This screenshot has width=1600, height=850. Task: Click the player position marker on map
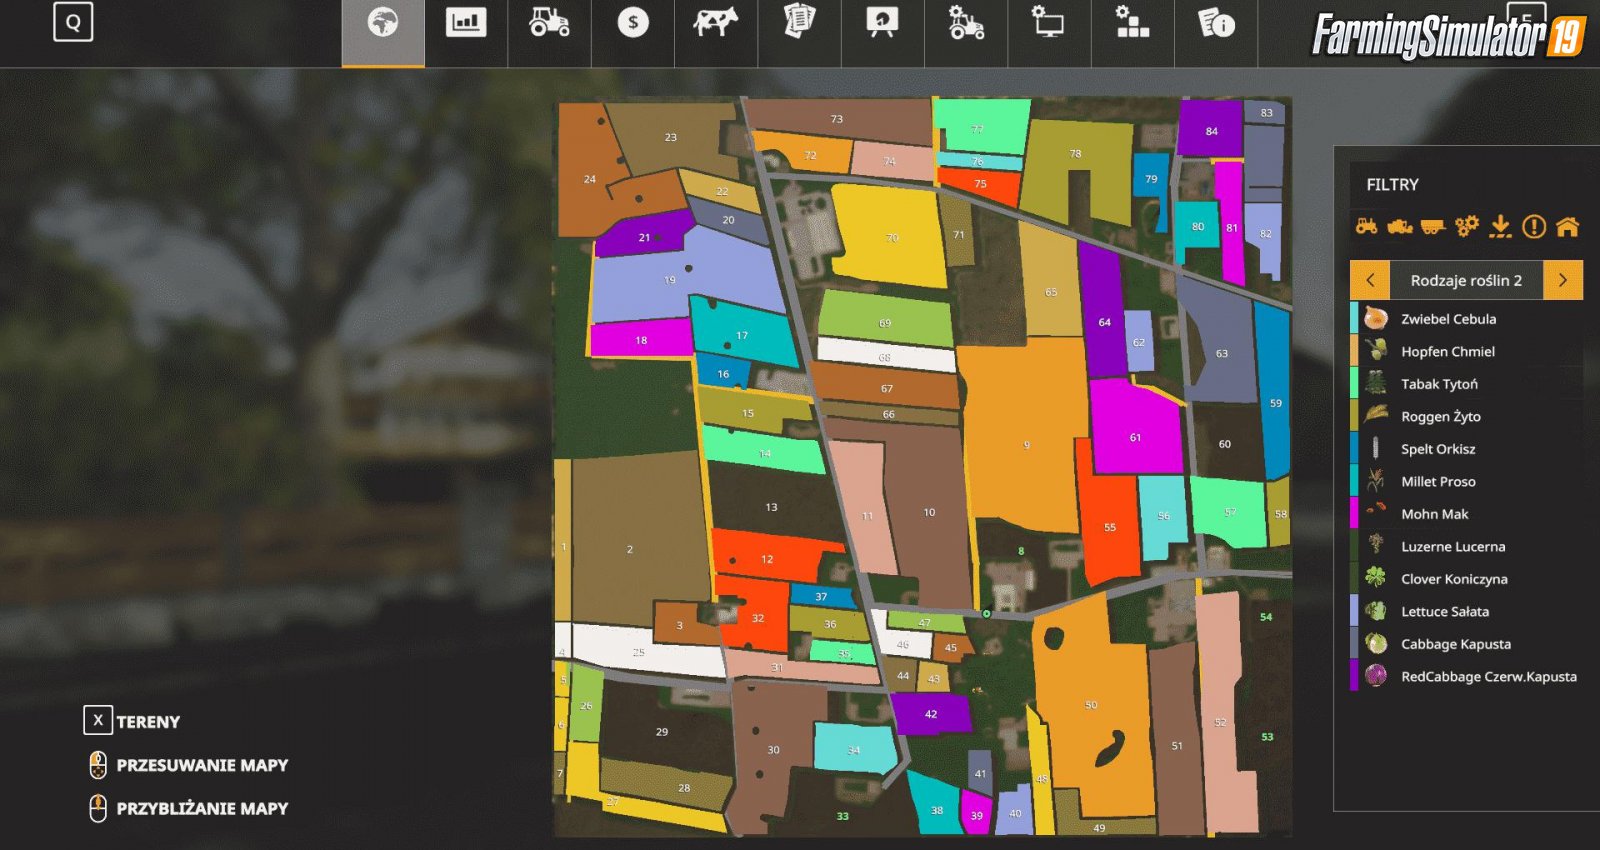(x=986, y=614)
